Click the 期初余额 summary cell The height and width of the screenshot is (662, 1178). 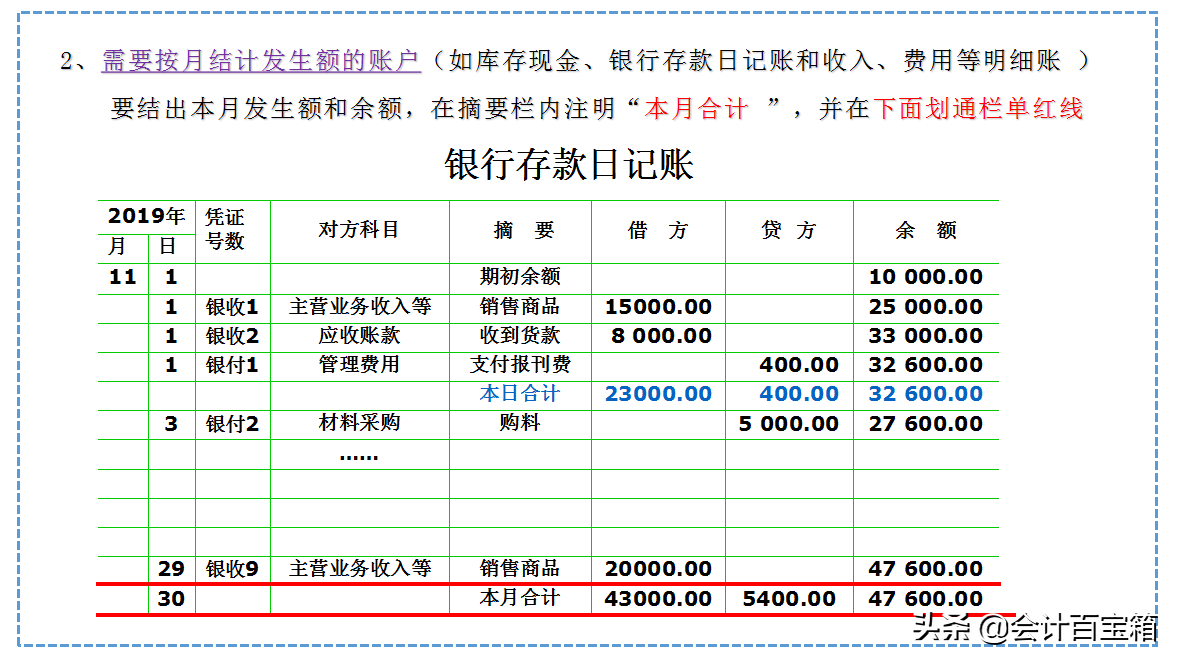(521, 277)
